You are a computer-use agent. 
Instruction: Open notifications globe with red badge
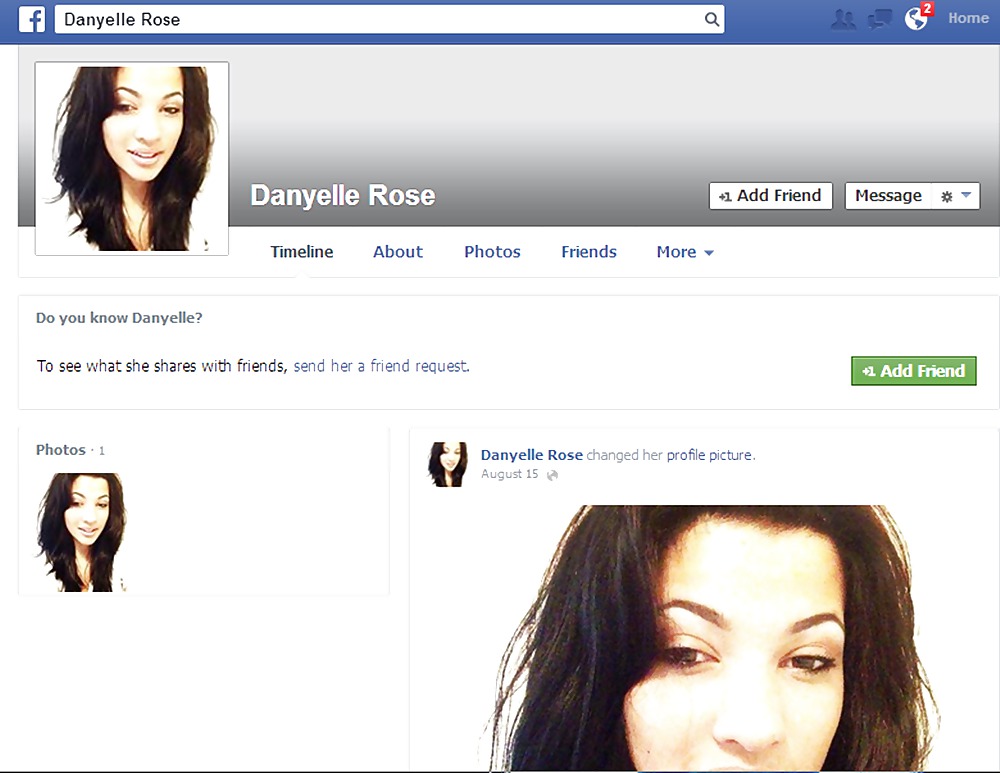(x=917, y=18)
